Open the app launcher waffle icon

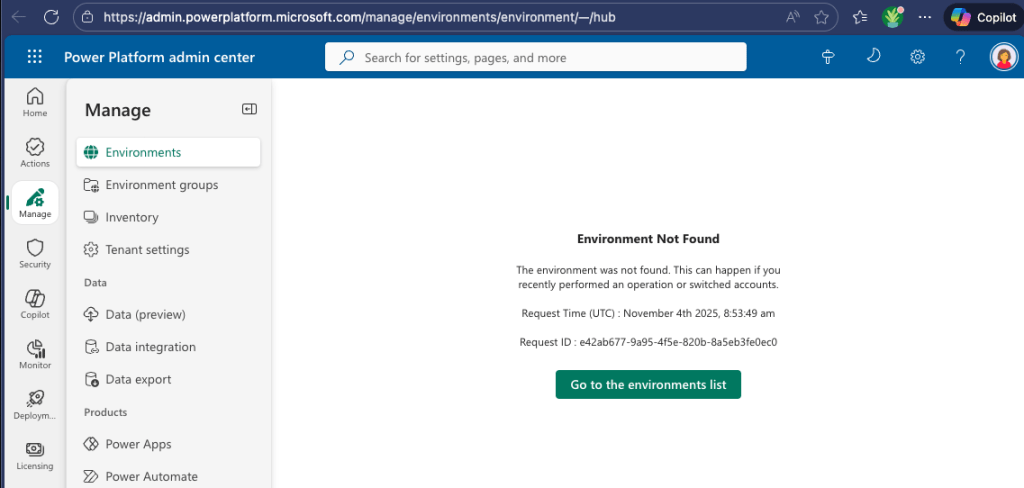pyautogui.click(x=35, y=57)
